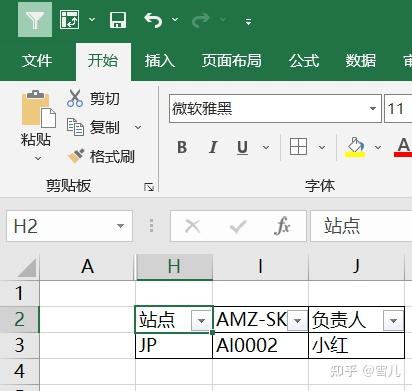This screenshot has width=412, height=391.
Task: Open the 页面布局 tab
Action: (x=231, y=61)
